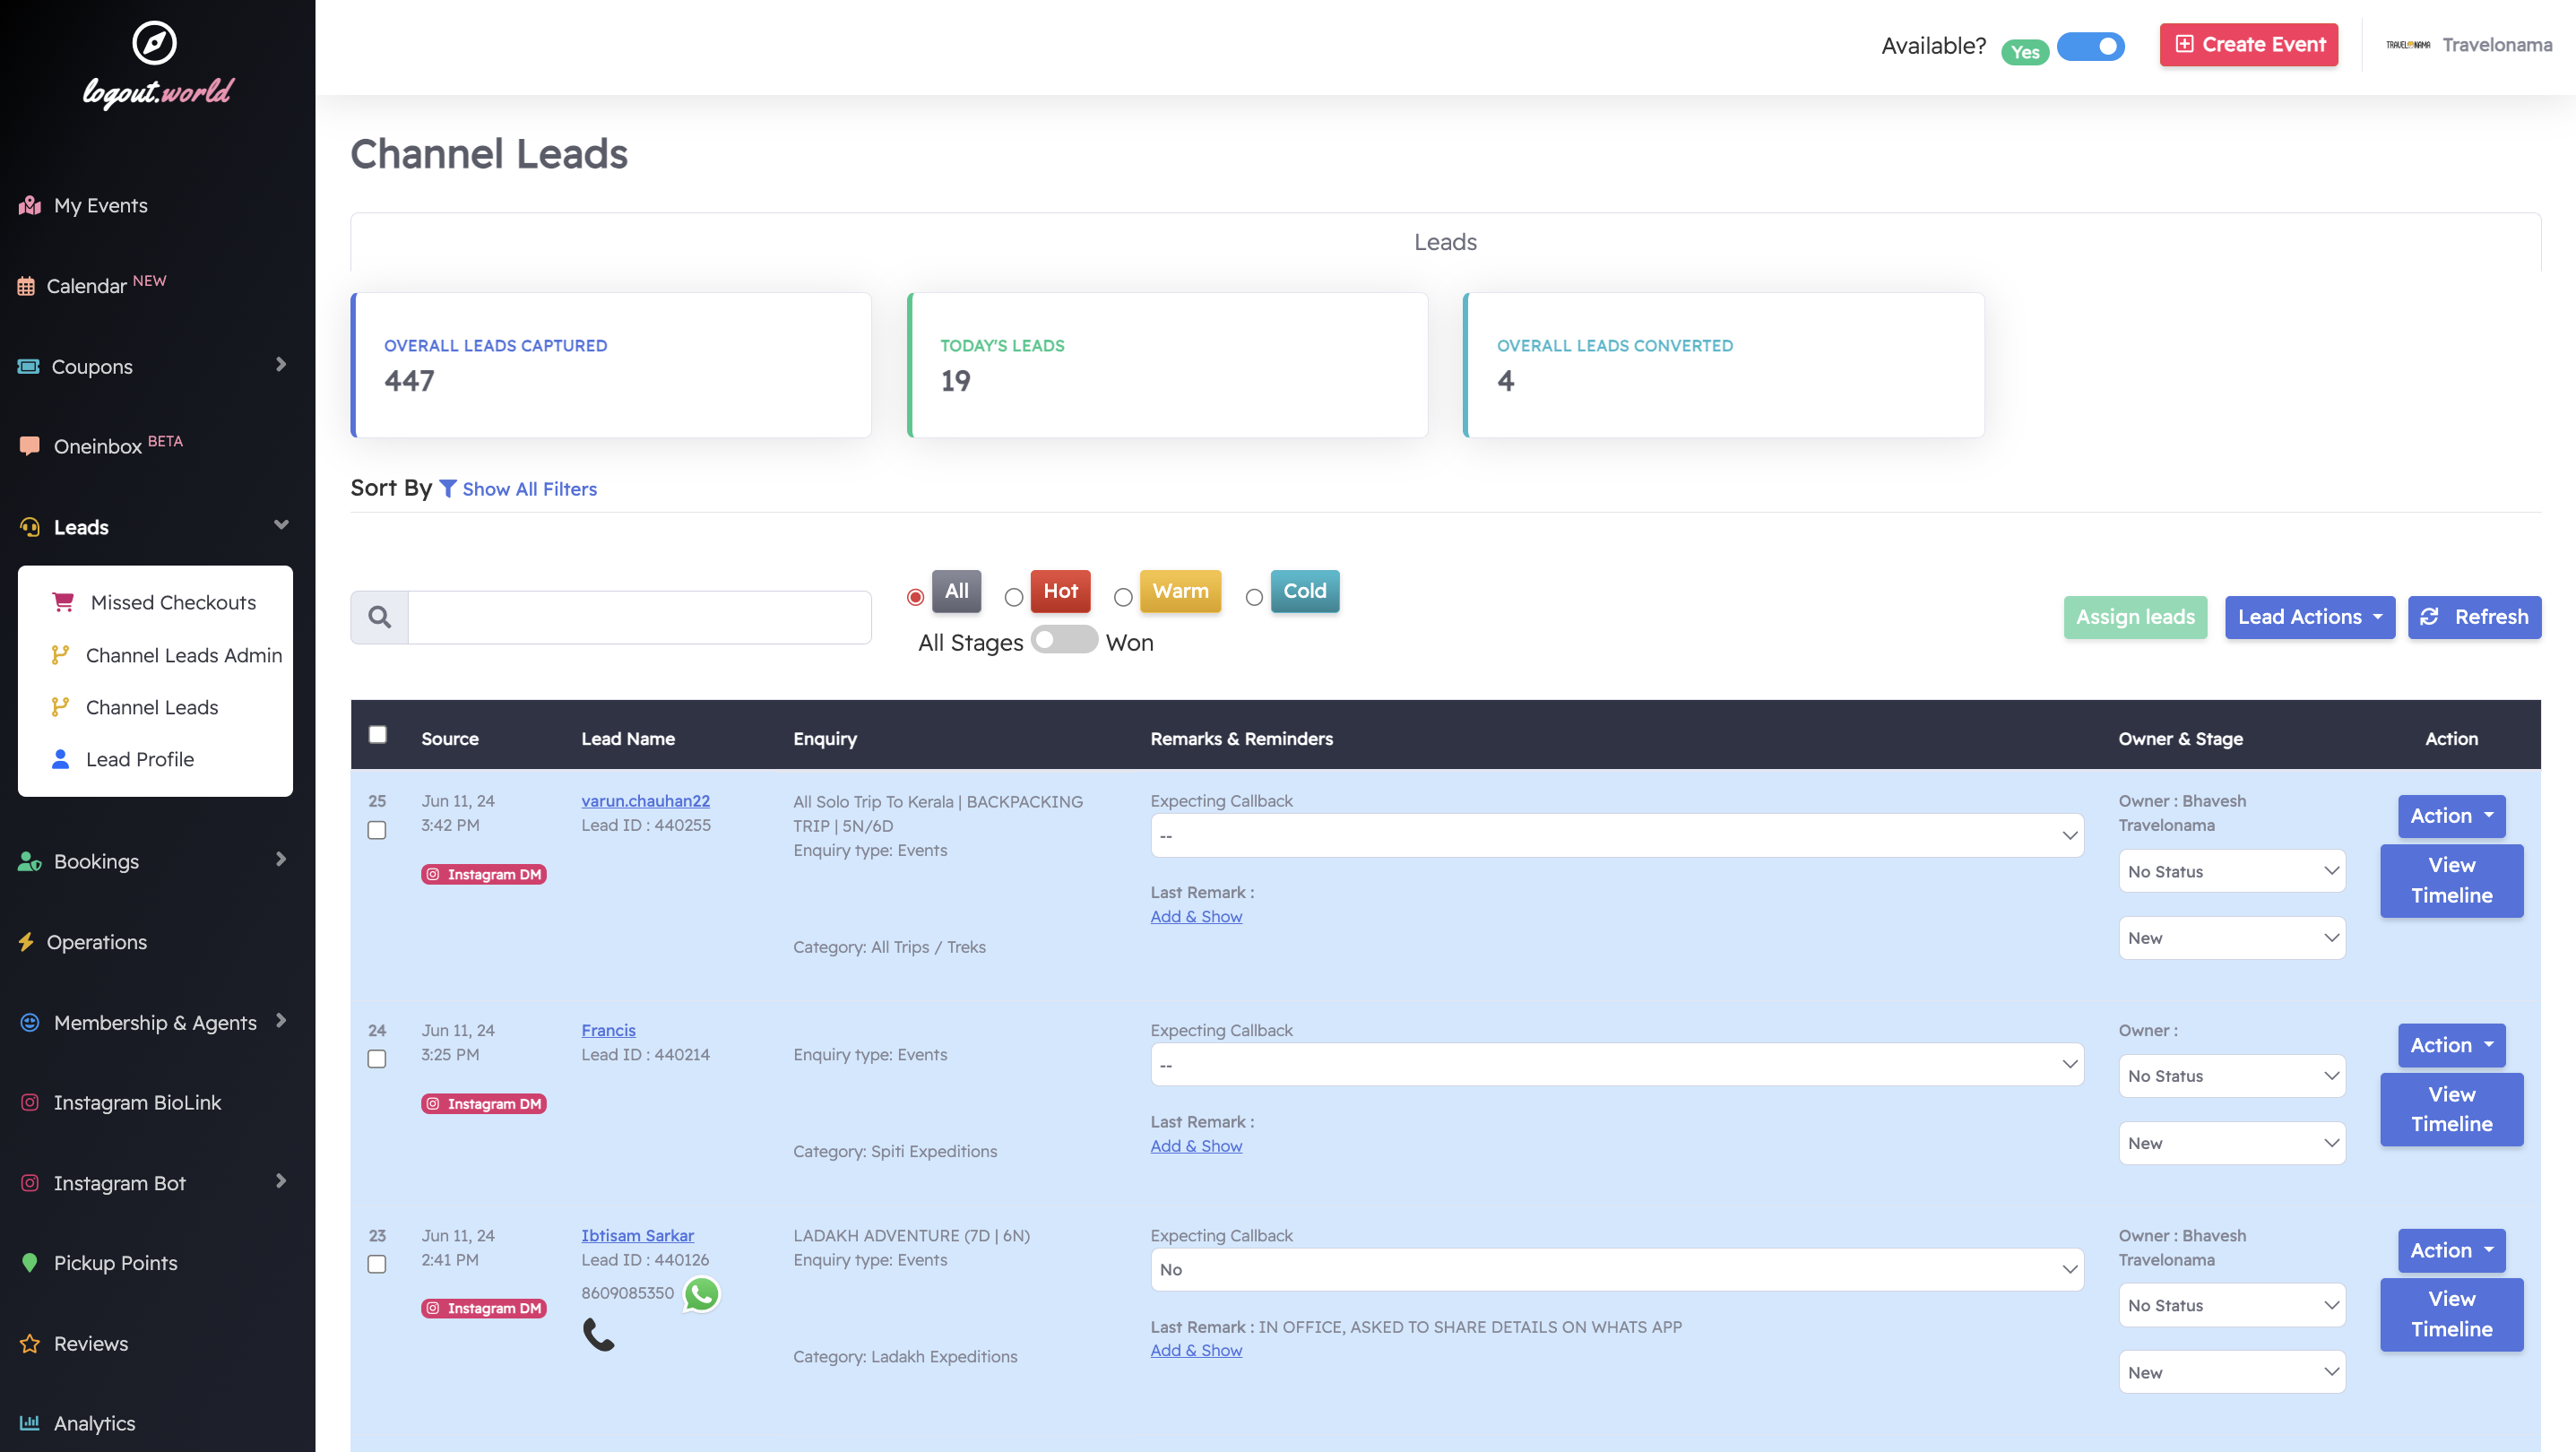The image size is (2576, 1452).
Task: Open Francis lead details
Action: 608,1029
